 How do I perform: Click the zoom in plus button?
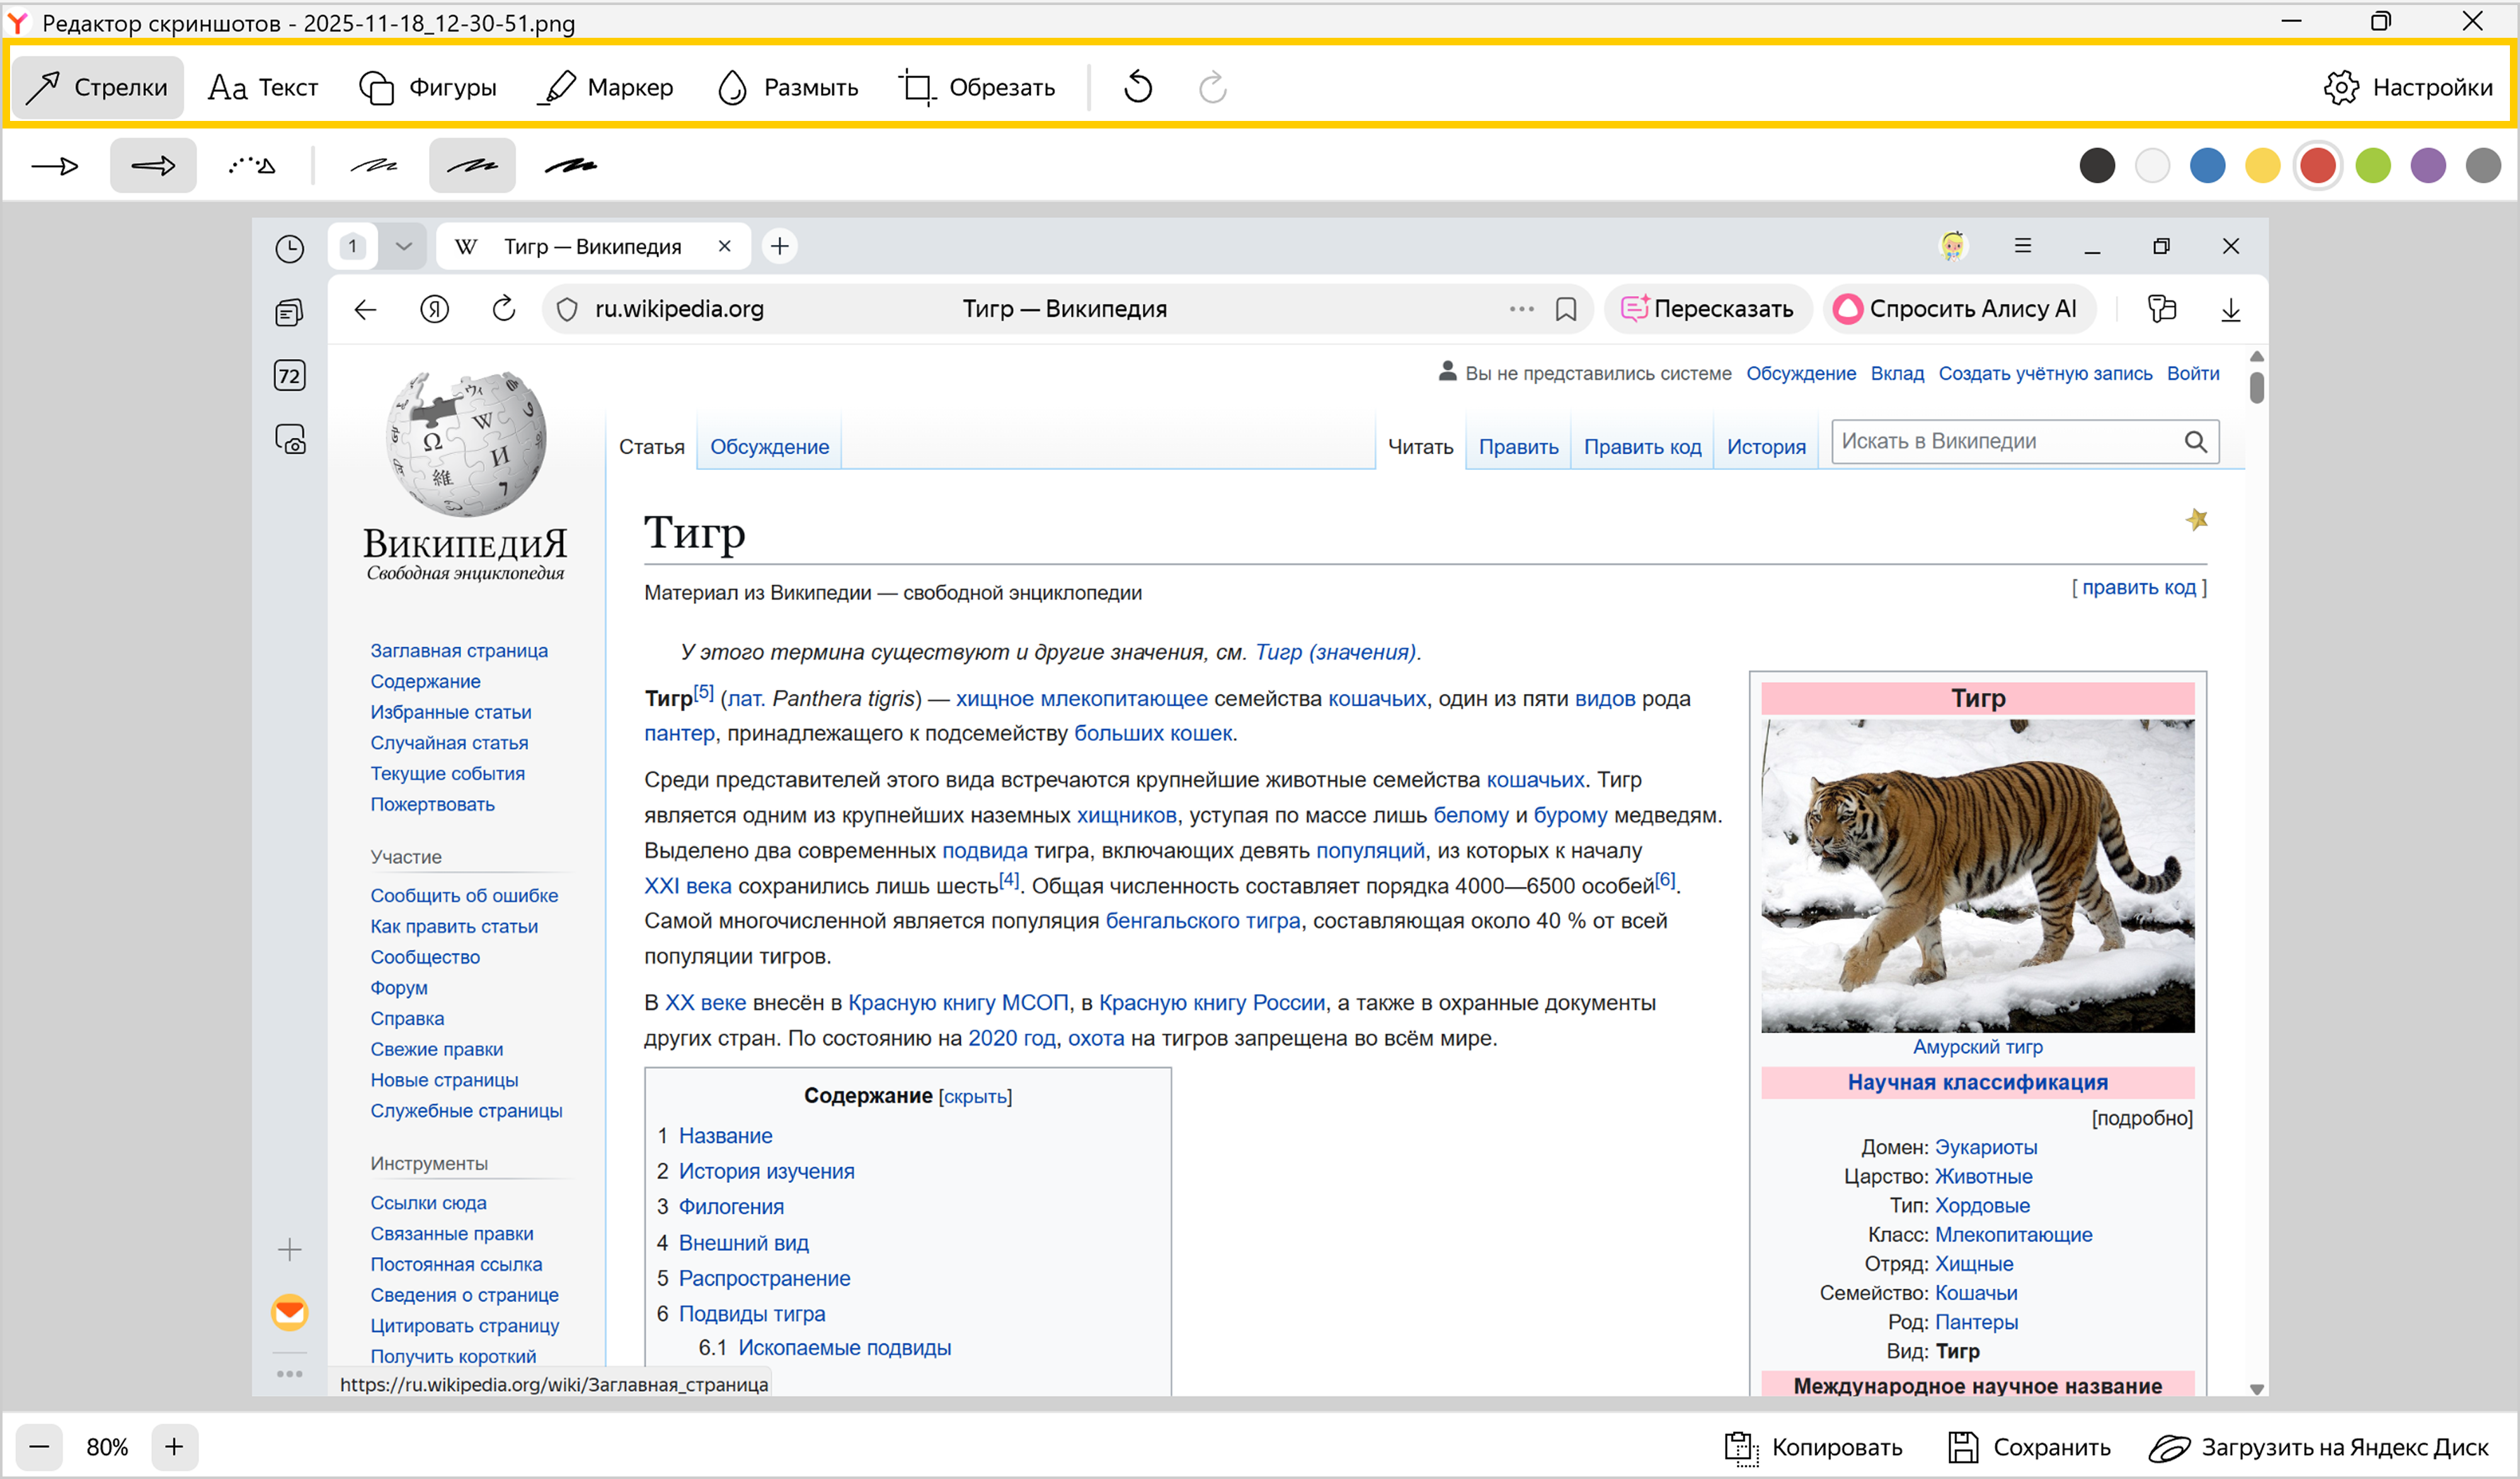tap(174, 1446)
